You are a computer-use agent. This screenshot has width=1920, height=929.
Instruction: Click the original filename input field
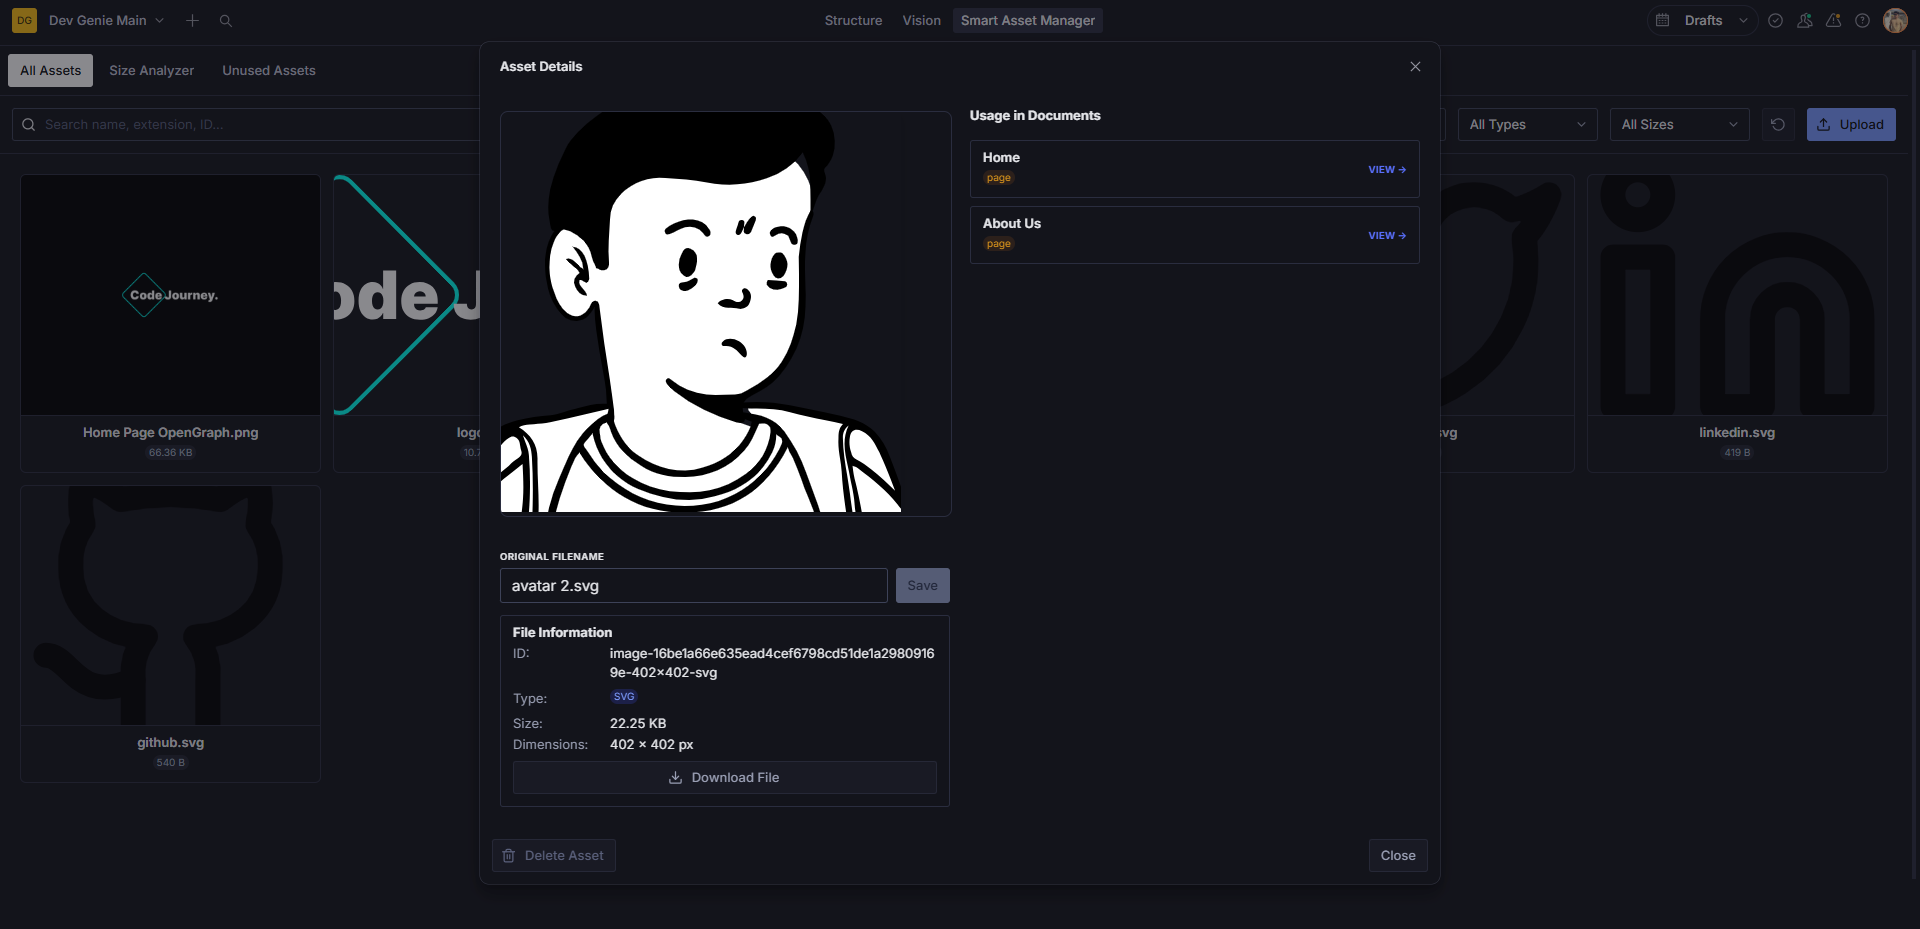coord(693,585)
